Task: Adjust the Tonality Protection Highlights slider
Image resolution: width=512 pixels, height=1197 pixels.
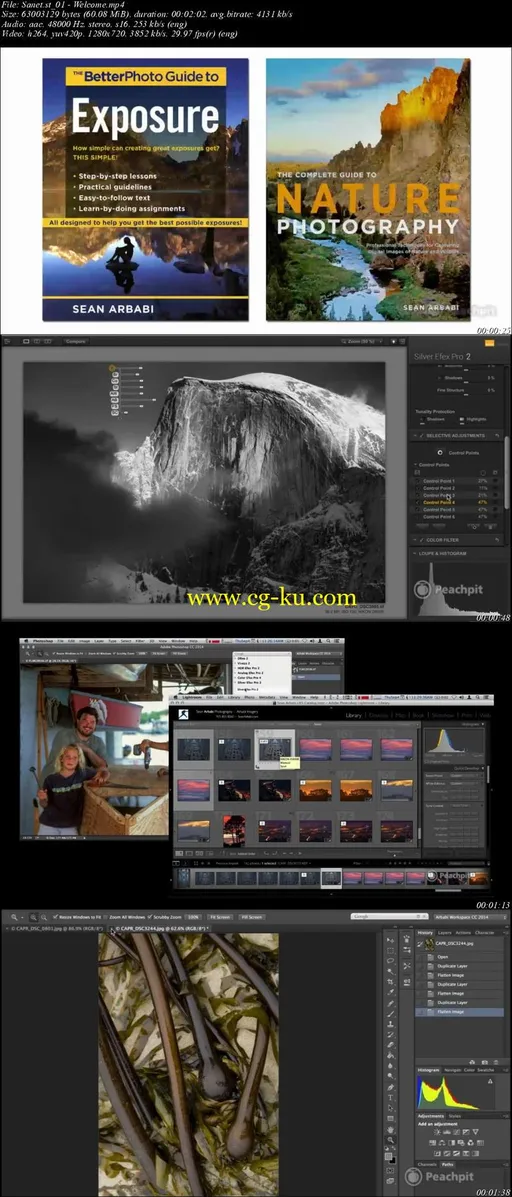Action: (462, 424)
